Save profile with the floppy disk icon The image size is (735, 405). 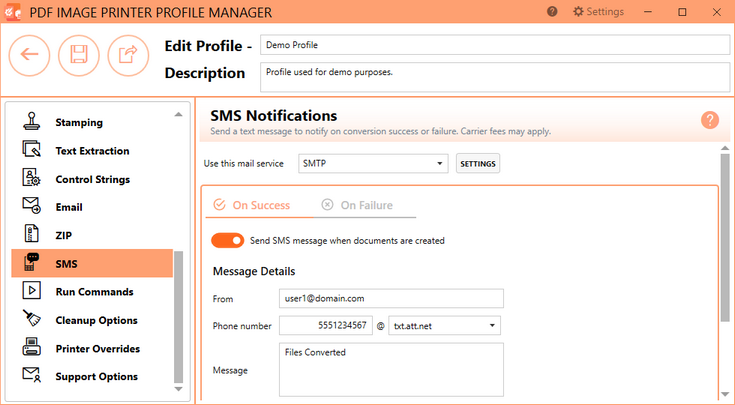[79, 55]
